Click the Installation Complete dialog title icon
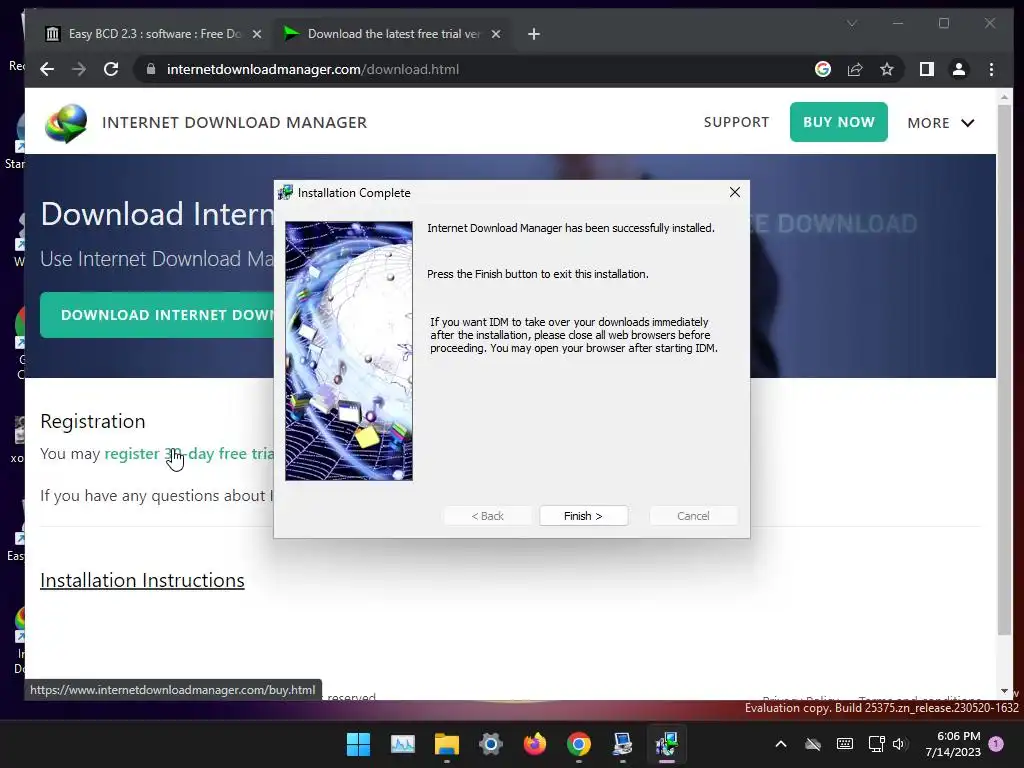Screen dimensions: 1024x768 click(x=285, y=192)
